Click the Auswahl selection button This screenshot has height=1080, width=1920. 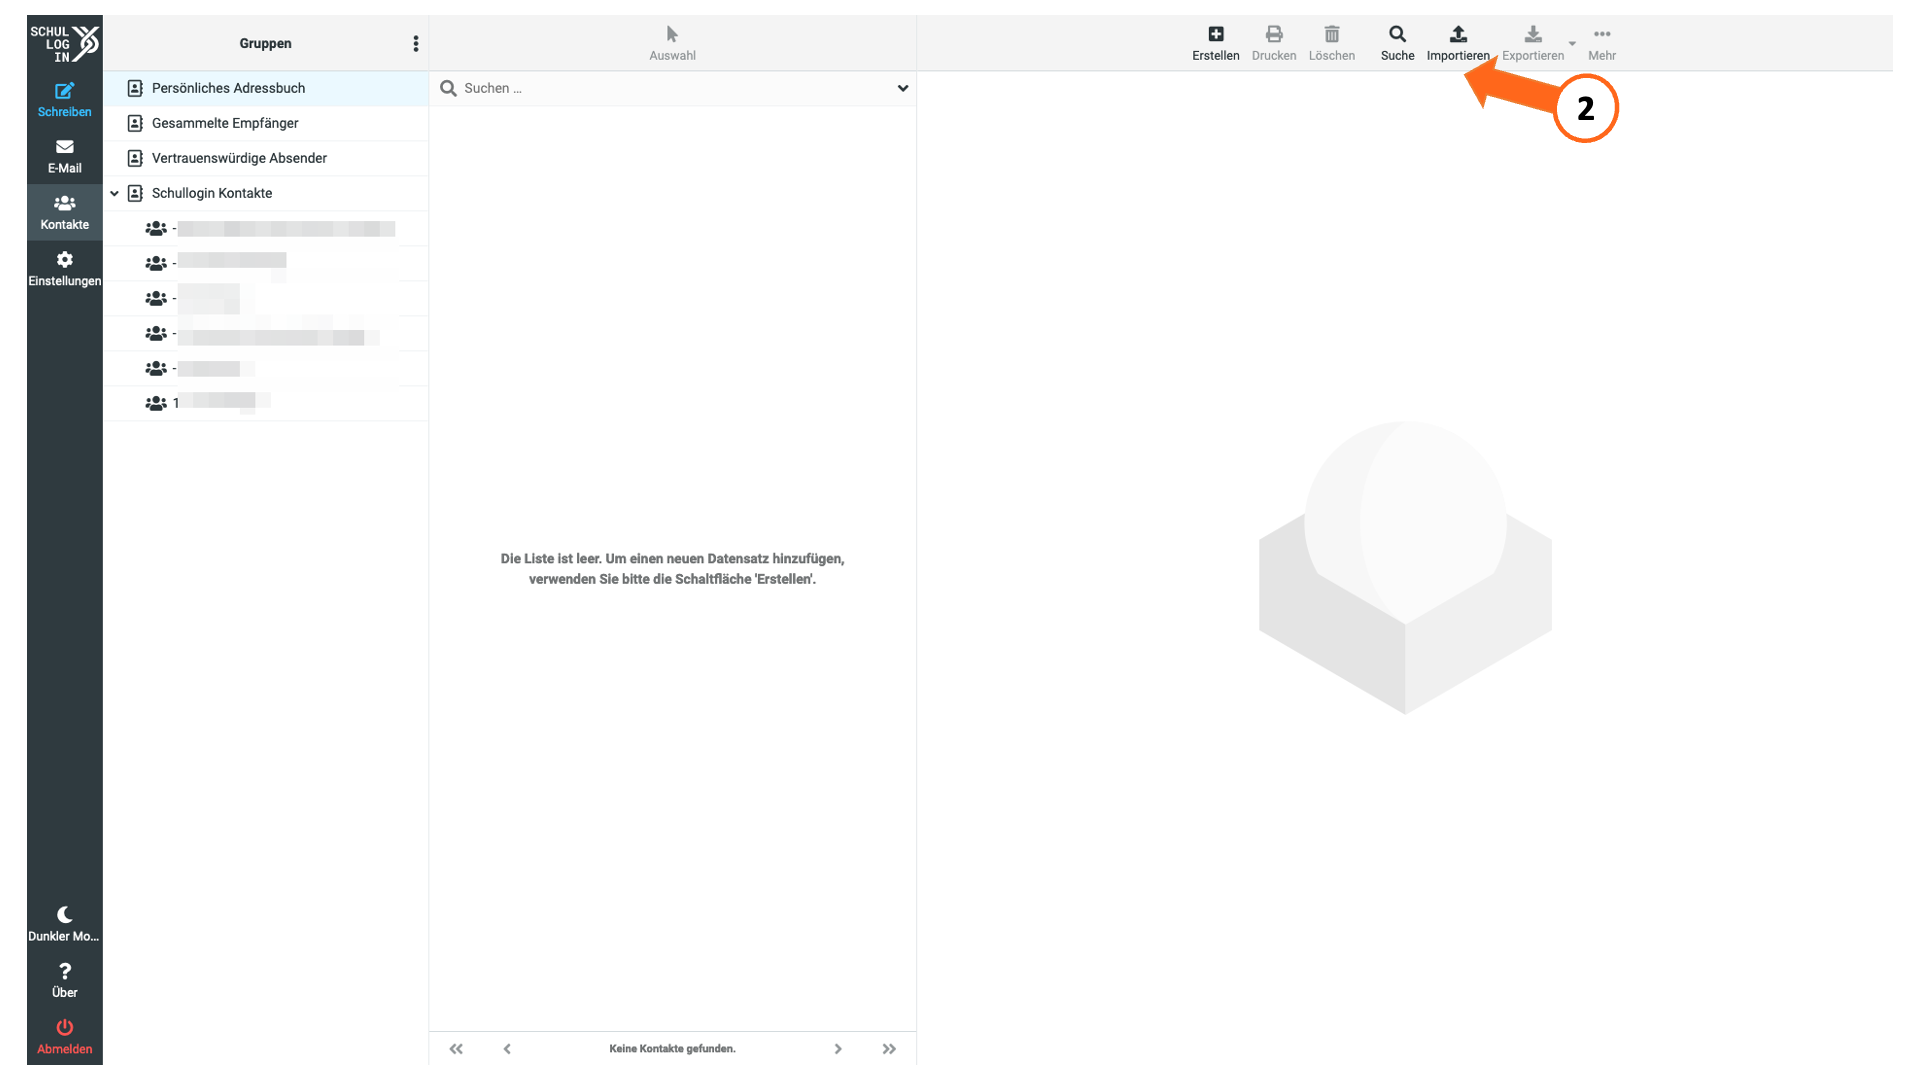(x=672, y=43)
